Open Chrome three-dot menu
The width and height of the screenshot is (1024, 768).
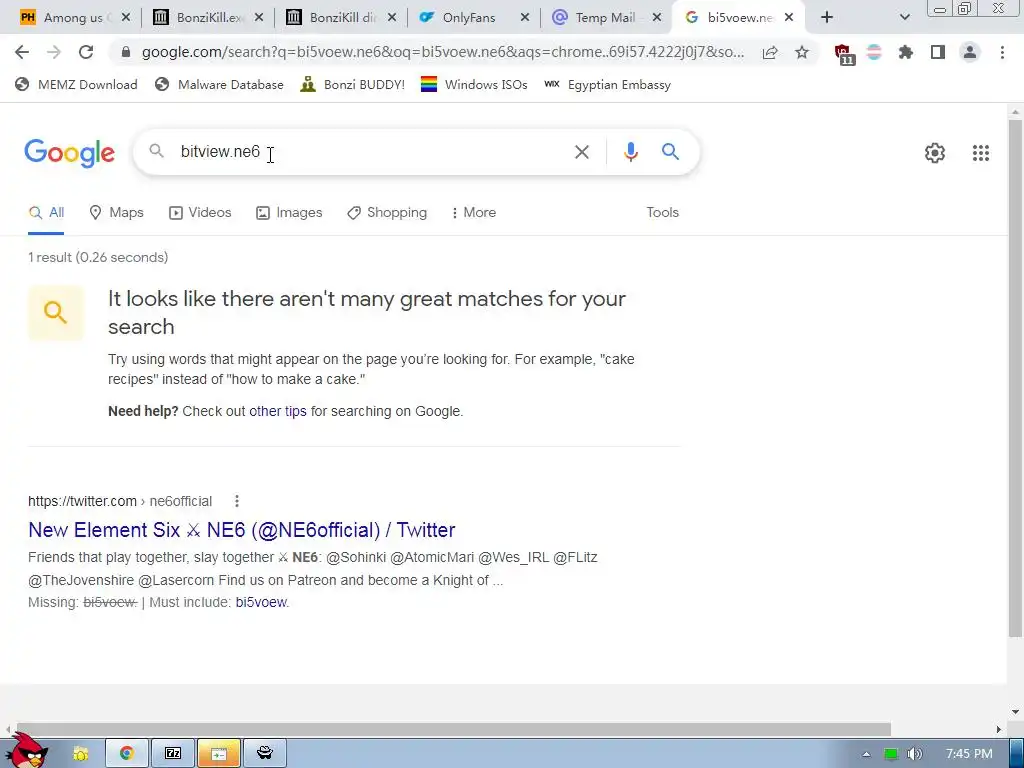point(1002,52)
